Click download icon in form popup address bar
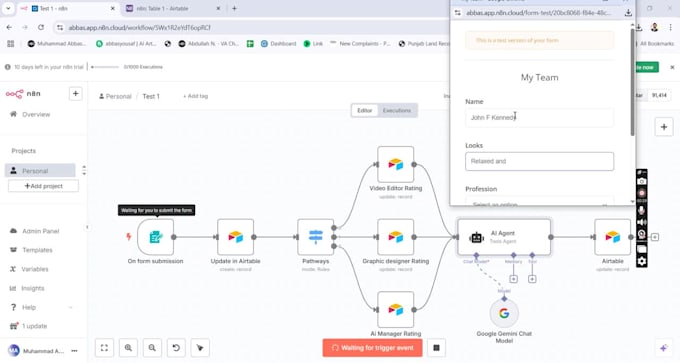 pos(628,13)
